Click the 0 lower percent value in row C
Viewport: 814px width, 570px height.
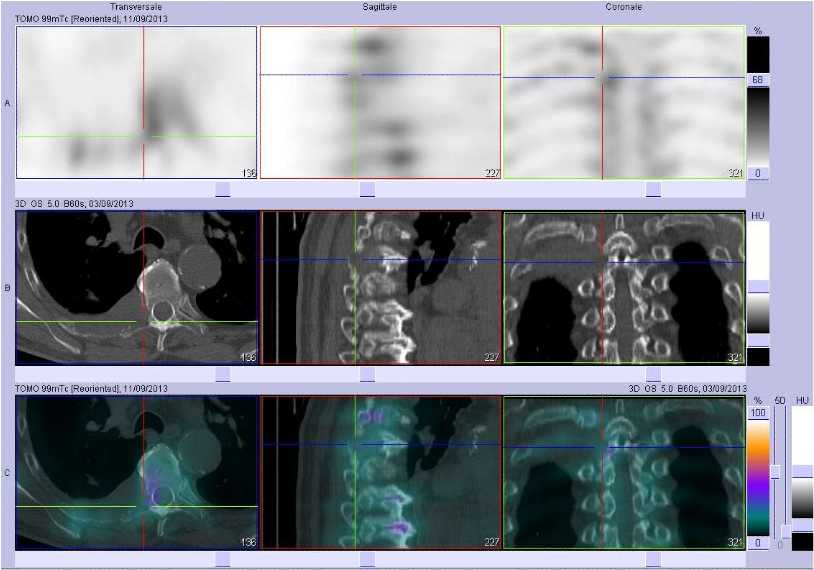click(x=758, y=543)
